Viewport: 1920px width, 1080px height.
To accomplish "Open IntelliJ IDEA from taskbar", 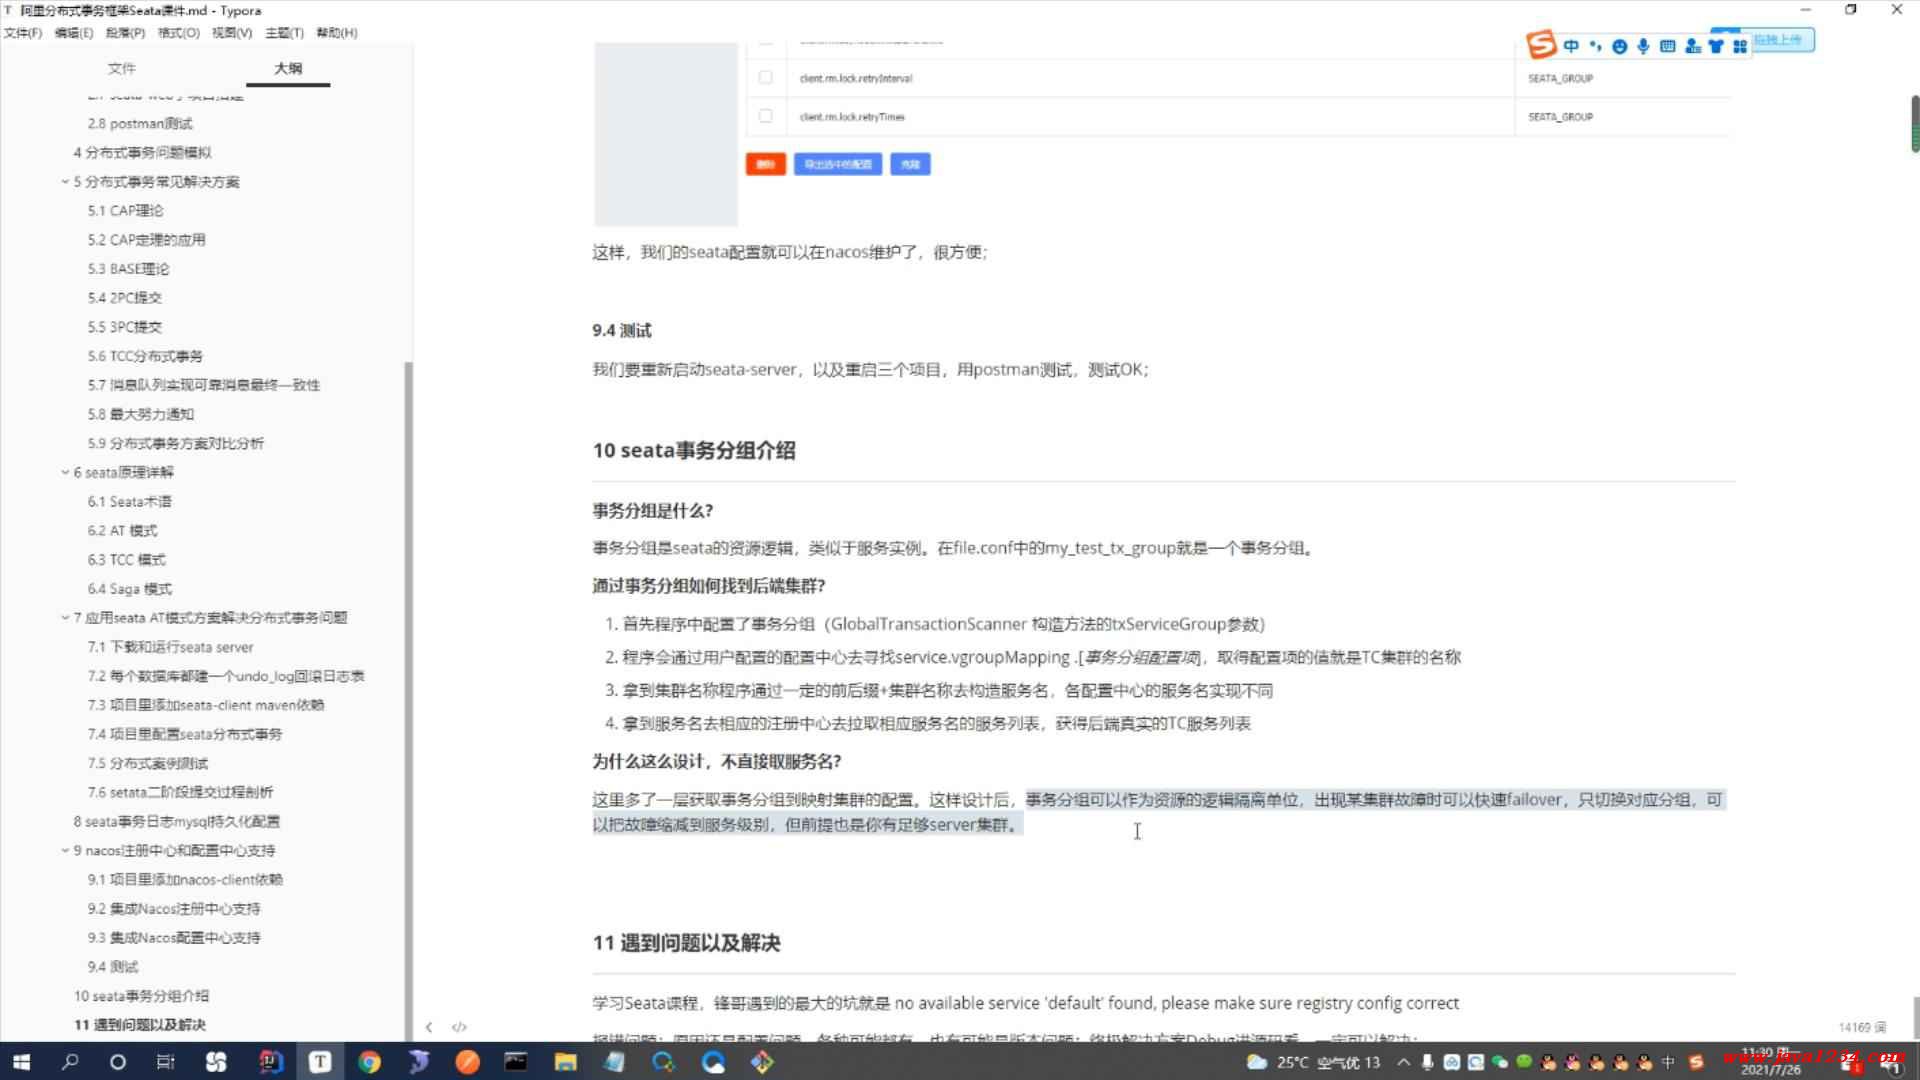I will (271, 1062).
